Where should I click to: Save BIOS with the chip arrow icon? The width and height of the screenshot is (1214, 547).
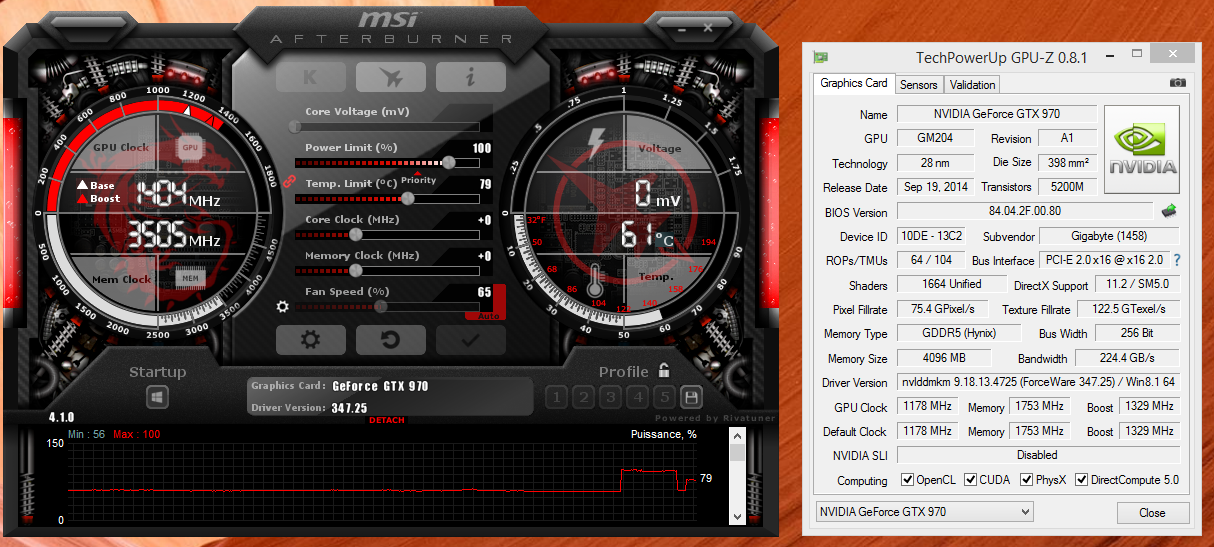(1169, 211)
